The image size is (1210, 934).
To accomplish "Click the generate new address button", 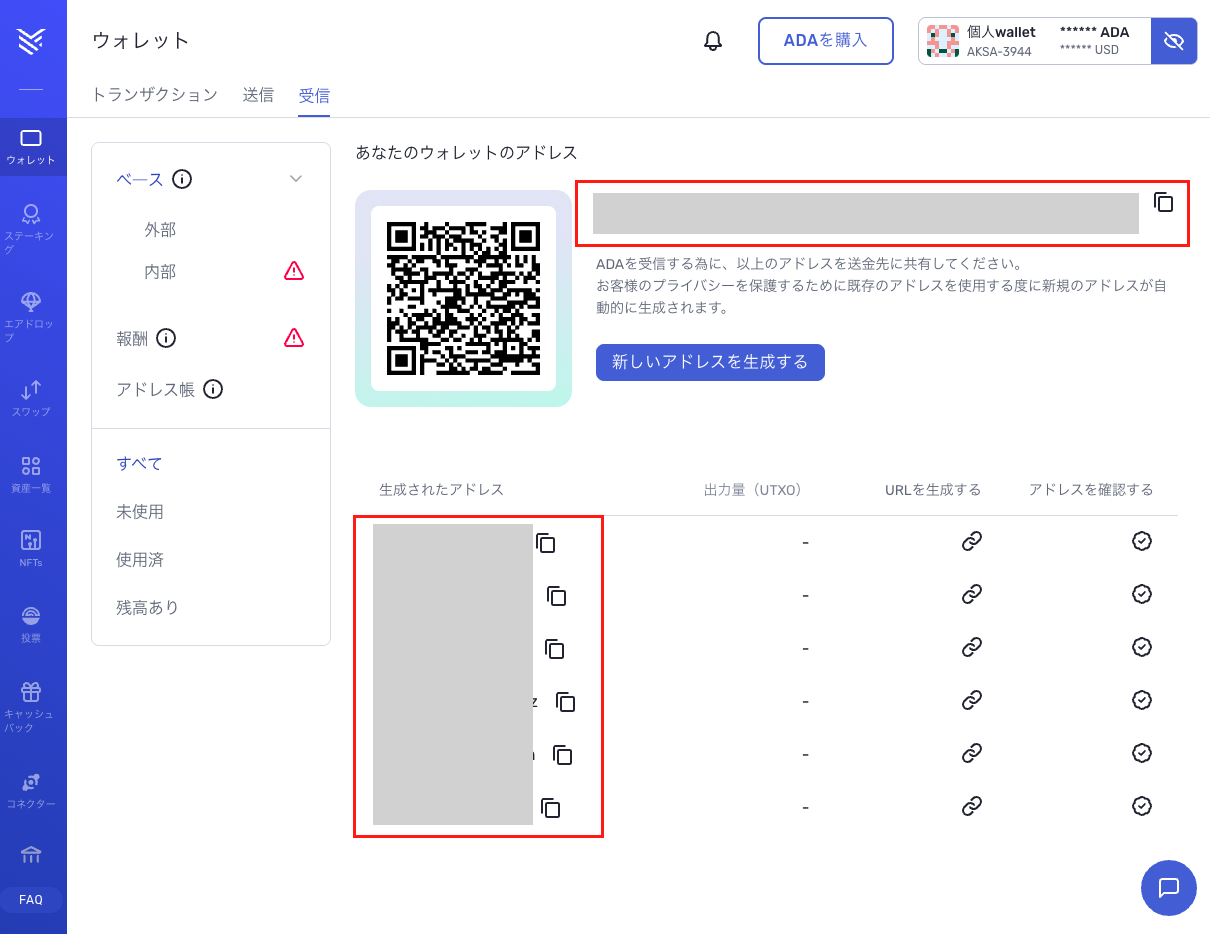I will pos(710,362).
